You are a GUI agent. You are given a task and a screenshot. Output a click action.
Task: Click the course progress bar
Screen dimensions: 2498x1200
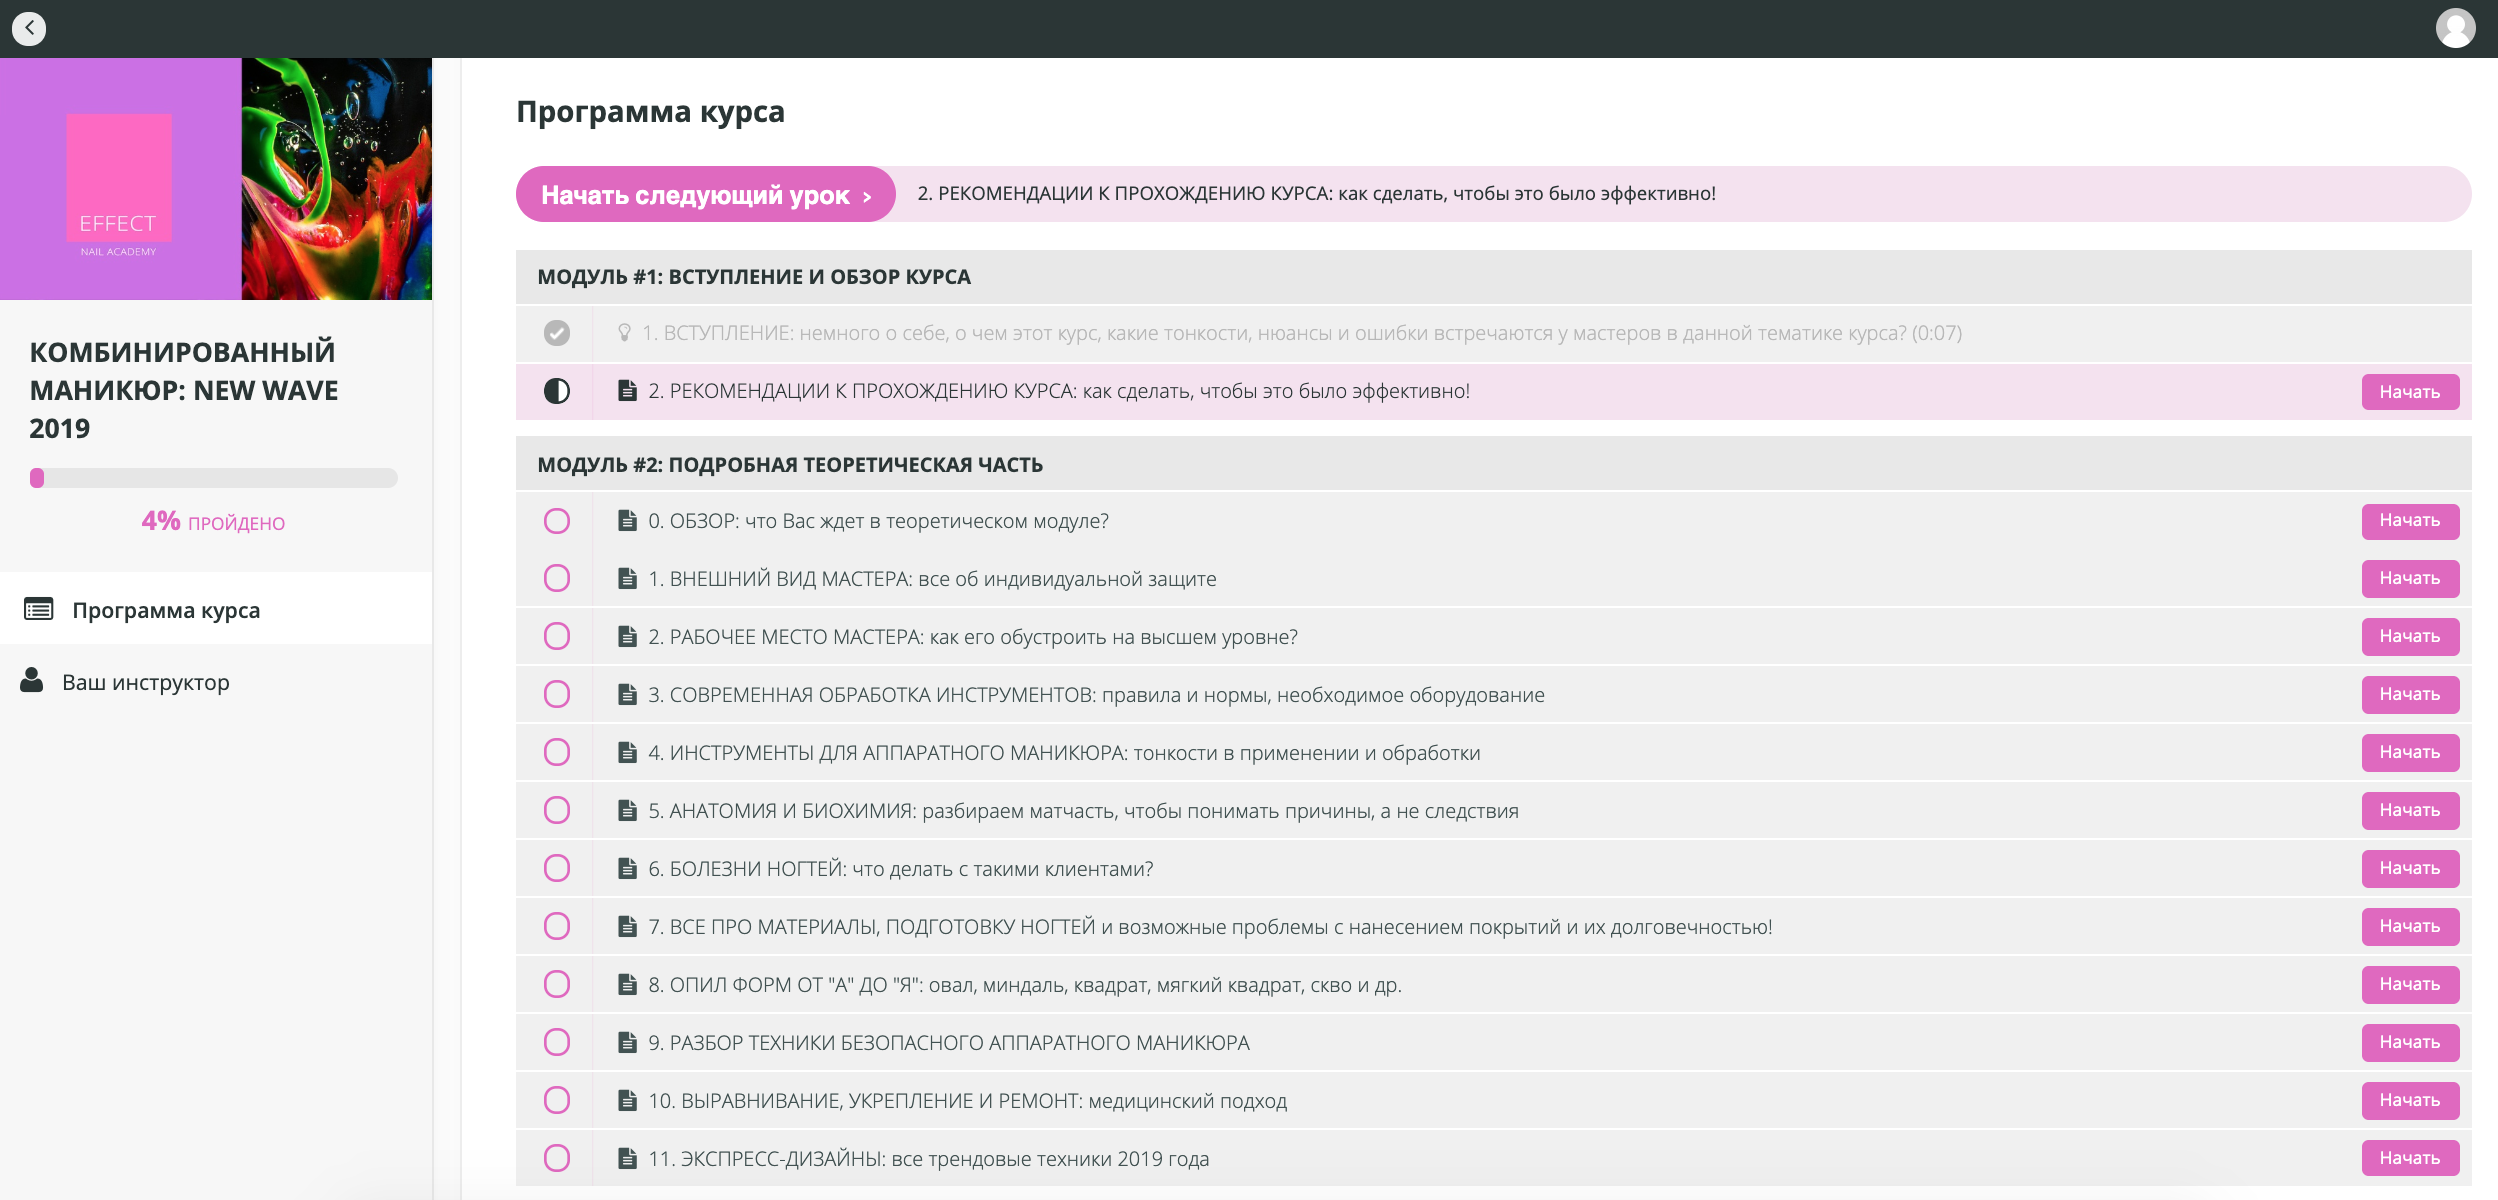pos(214,478)
